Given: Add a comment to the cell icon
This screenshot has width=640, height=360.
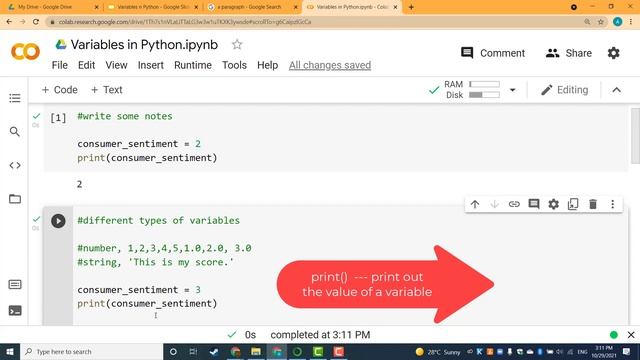Looking at the screenshot, I should [534, 204].
